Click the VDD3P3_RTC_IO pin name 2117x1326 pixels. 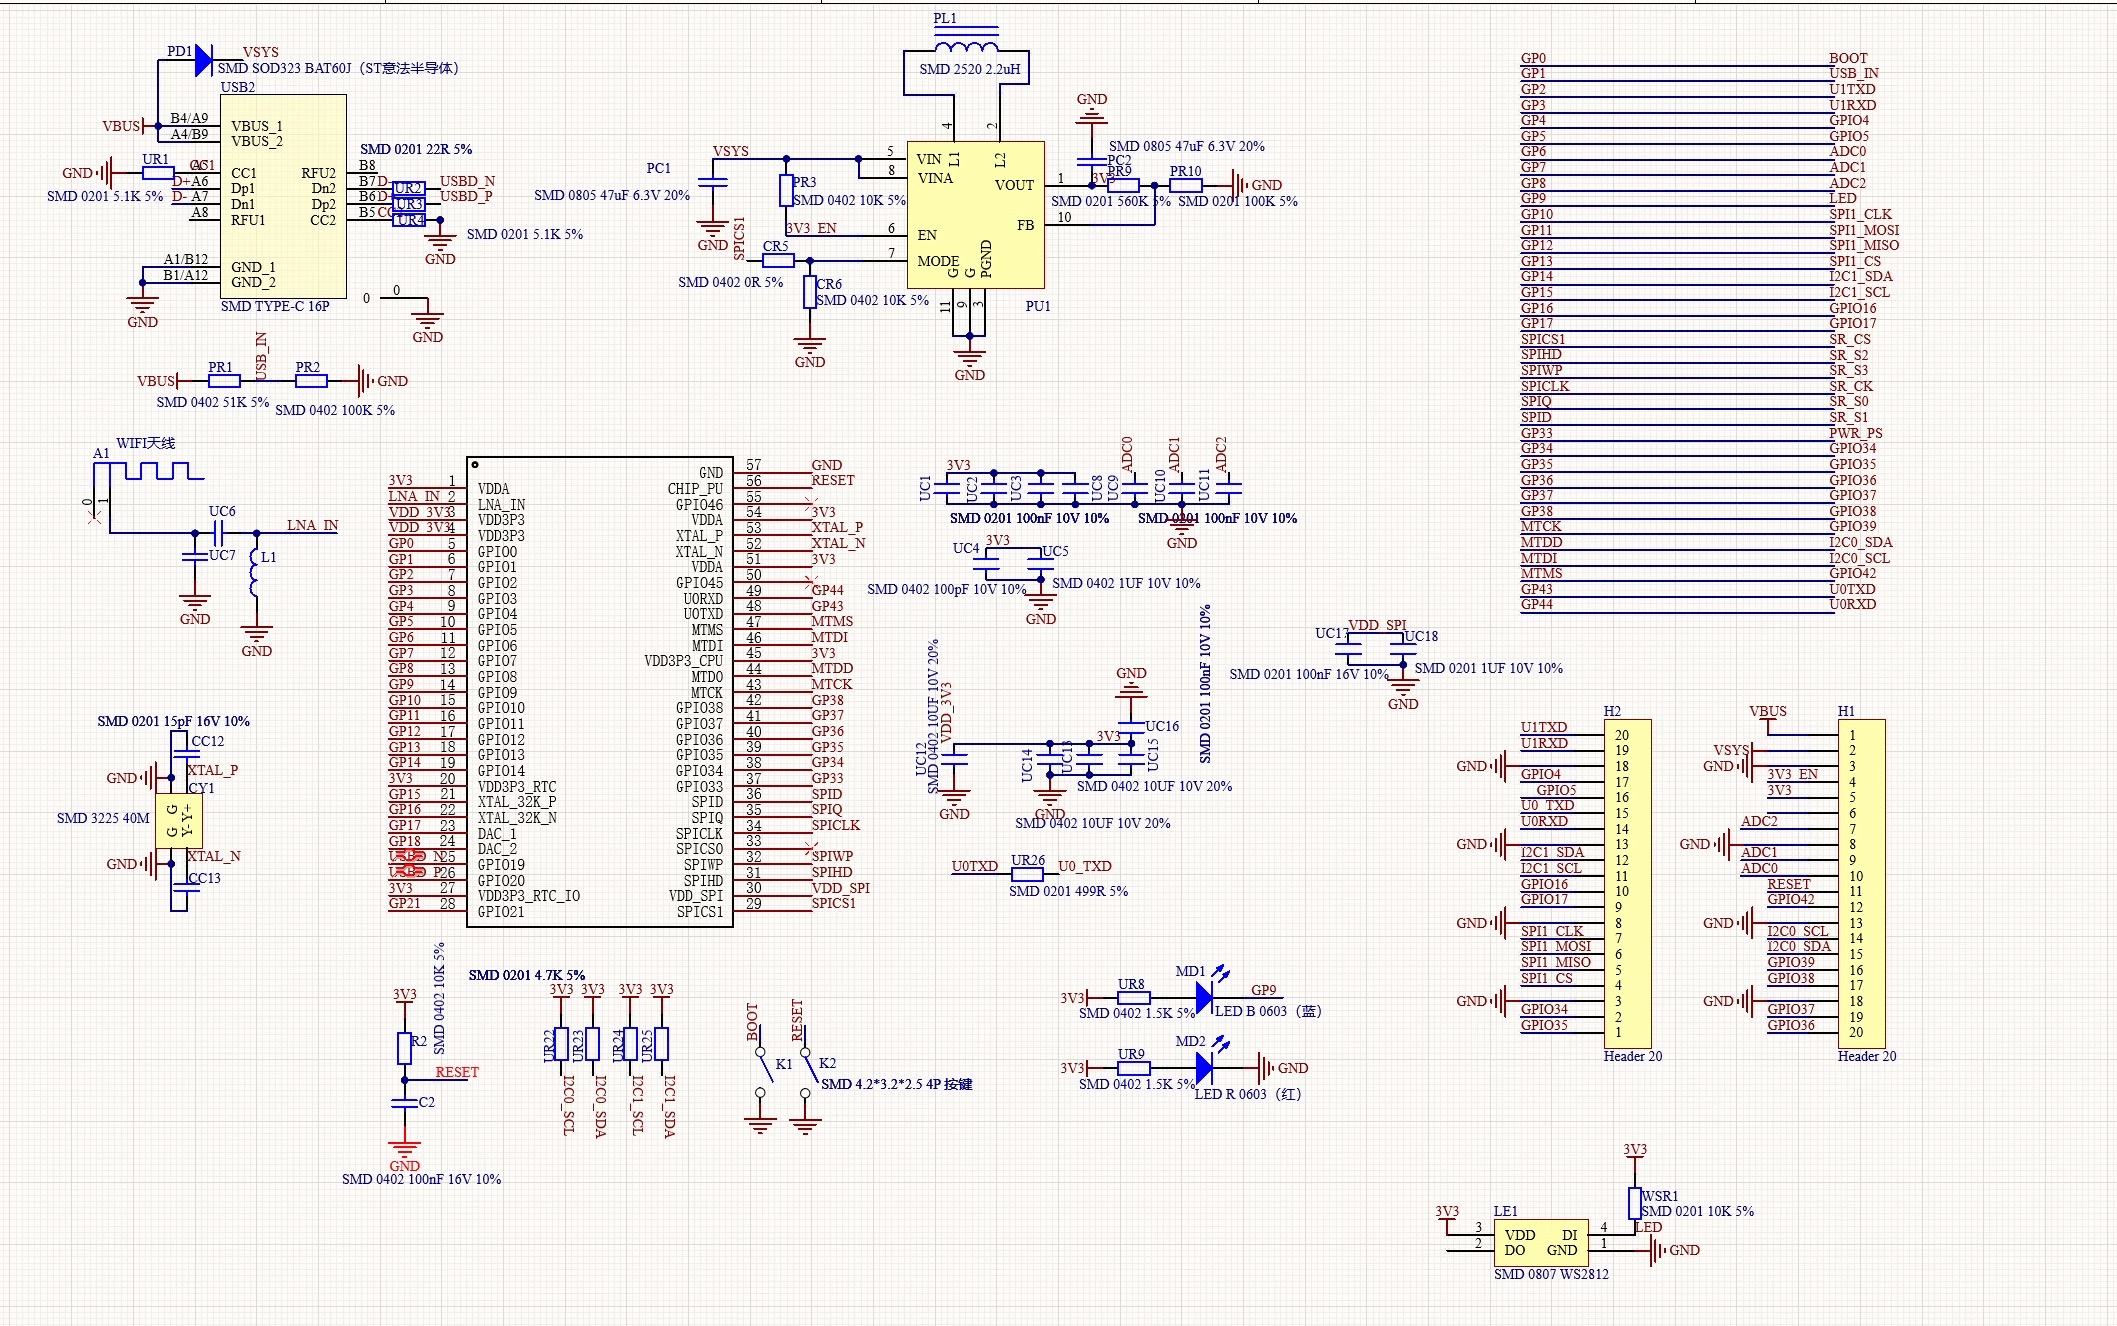pos(529,896)
